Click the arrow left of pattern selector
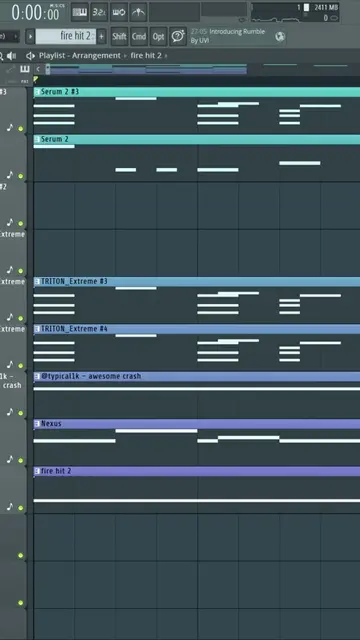The height and width of the screenshot is (640, 360). point(30,36)
